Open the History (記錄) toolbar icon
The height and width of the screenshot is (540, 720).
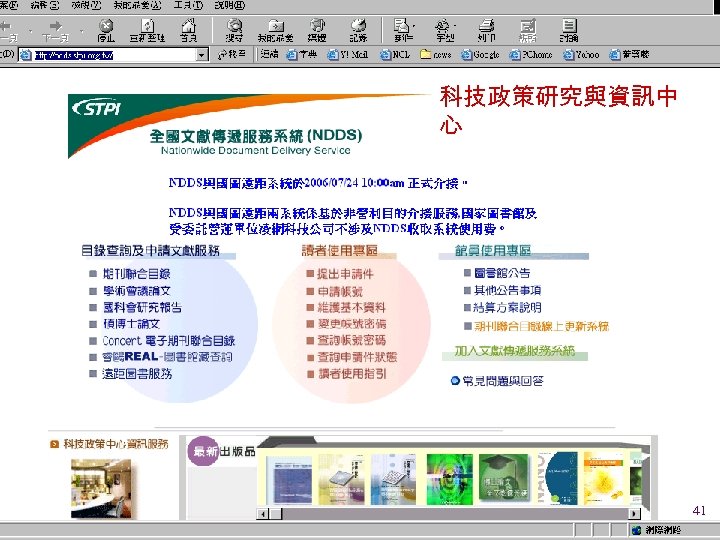coord(358,31)
